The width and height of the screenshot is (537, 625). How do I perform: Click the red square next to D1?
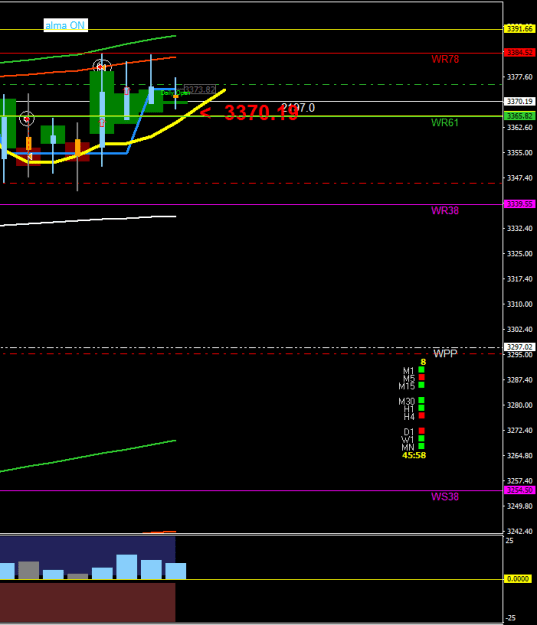421,431
